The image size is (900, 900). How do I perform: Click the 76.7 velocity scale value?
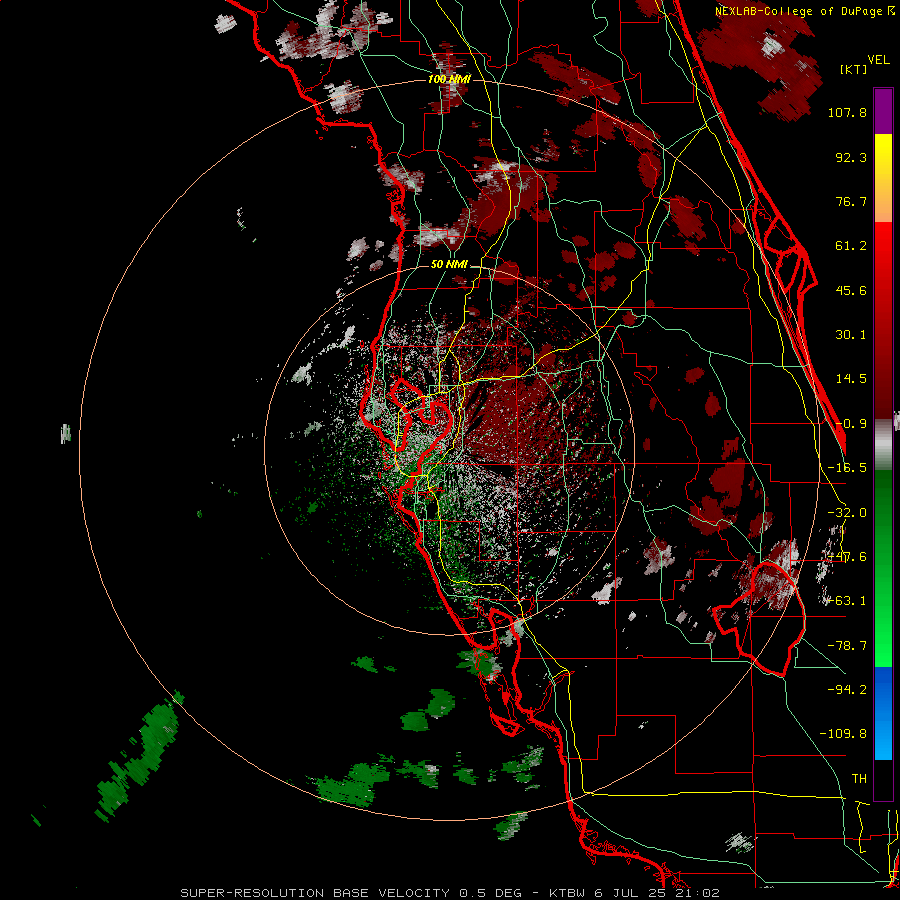click(851, 201)
